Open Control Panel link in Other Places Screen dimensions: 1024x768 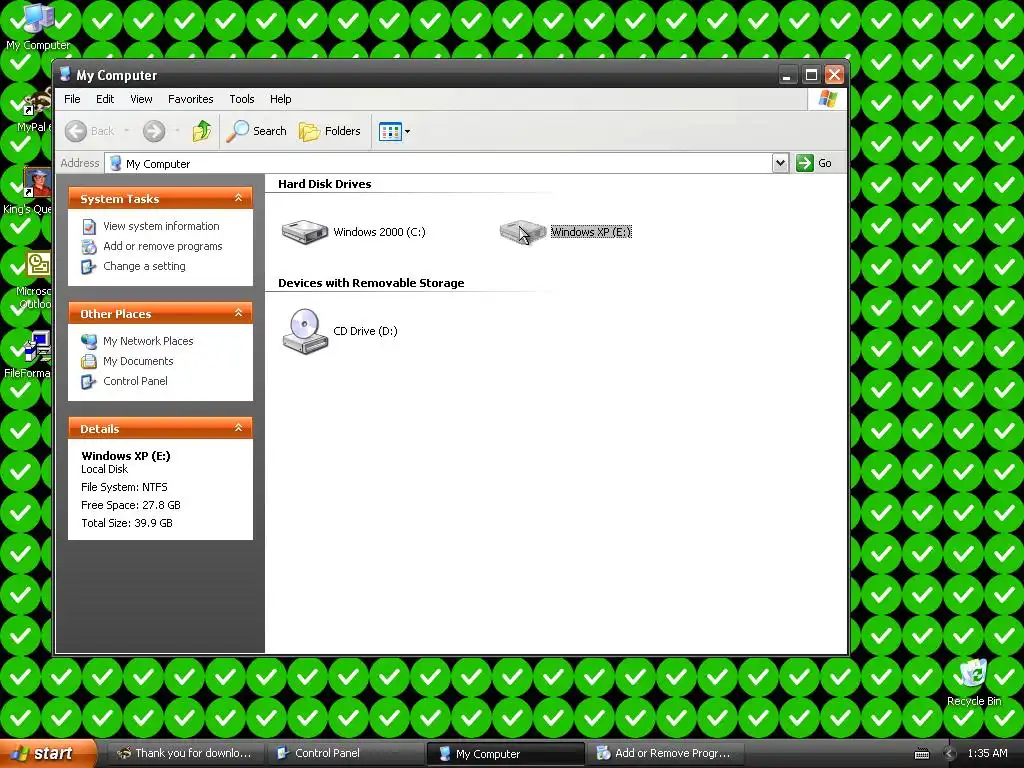point(135,381)
